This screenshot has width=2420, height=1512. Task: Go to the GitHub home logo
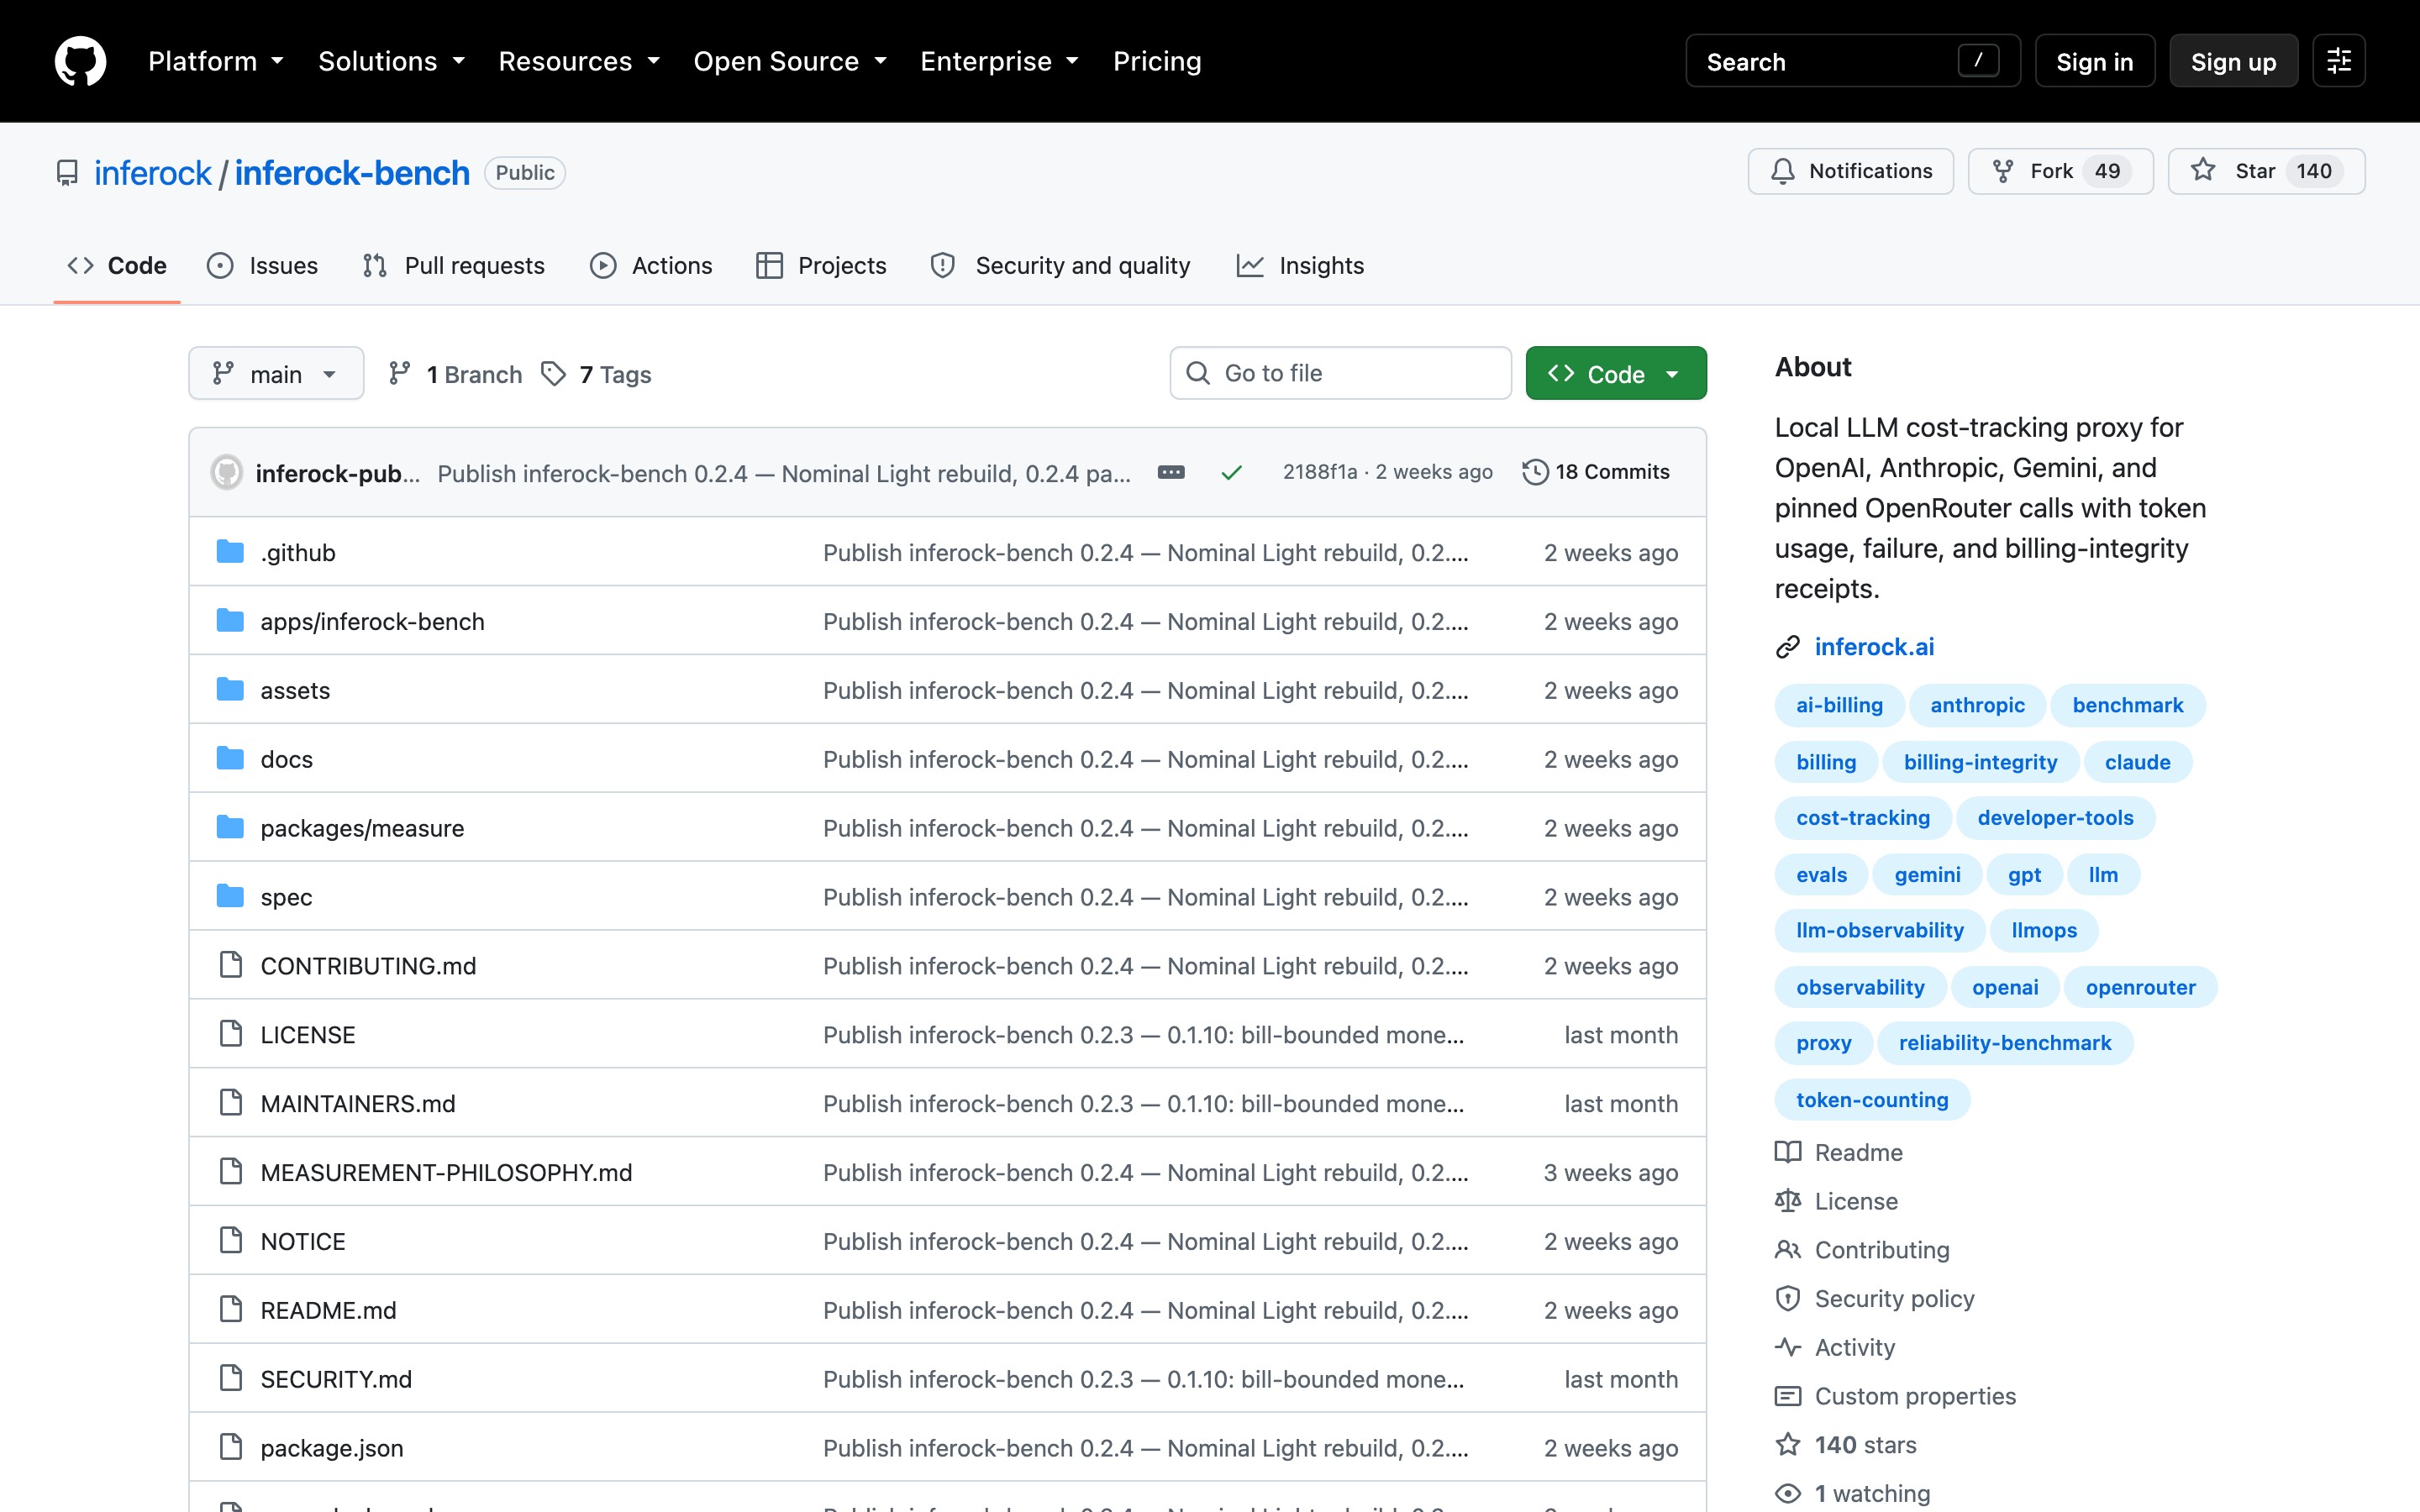(80, 61)
